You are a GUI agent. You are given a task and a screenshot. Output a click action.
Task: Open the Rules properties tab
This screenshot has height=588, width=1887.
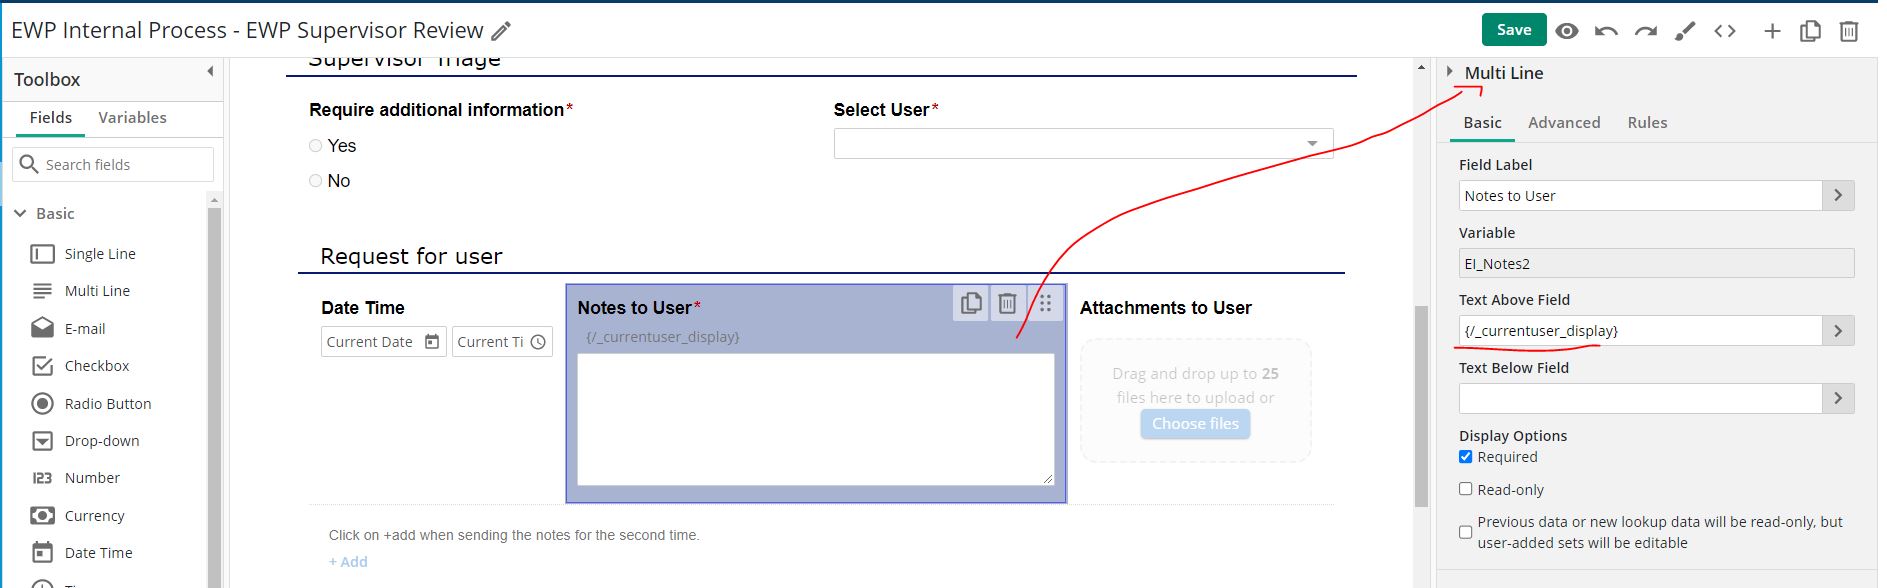[1647, 123]
